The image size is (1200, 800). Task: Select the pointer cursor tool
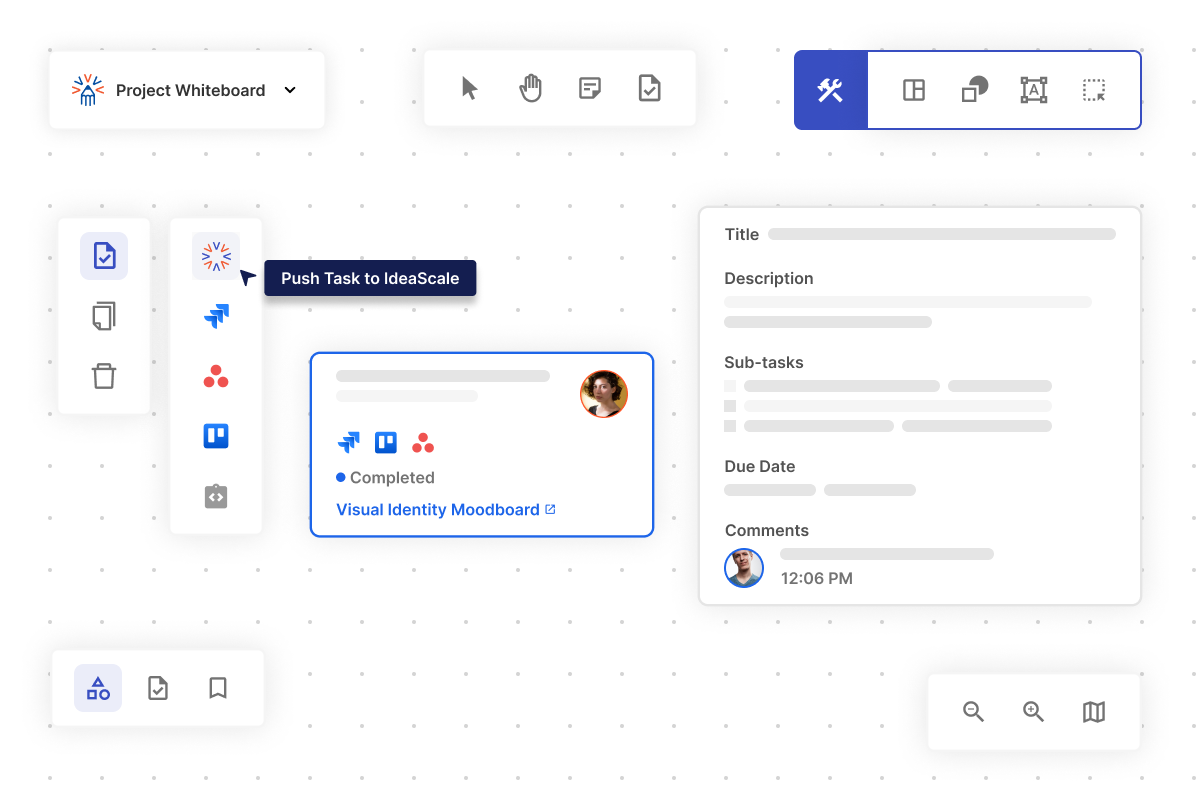pyautogui.click(x=469, y=89)
